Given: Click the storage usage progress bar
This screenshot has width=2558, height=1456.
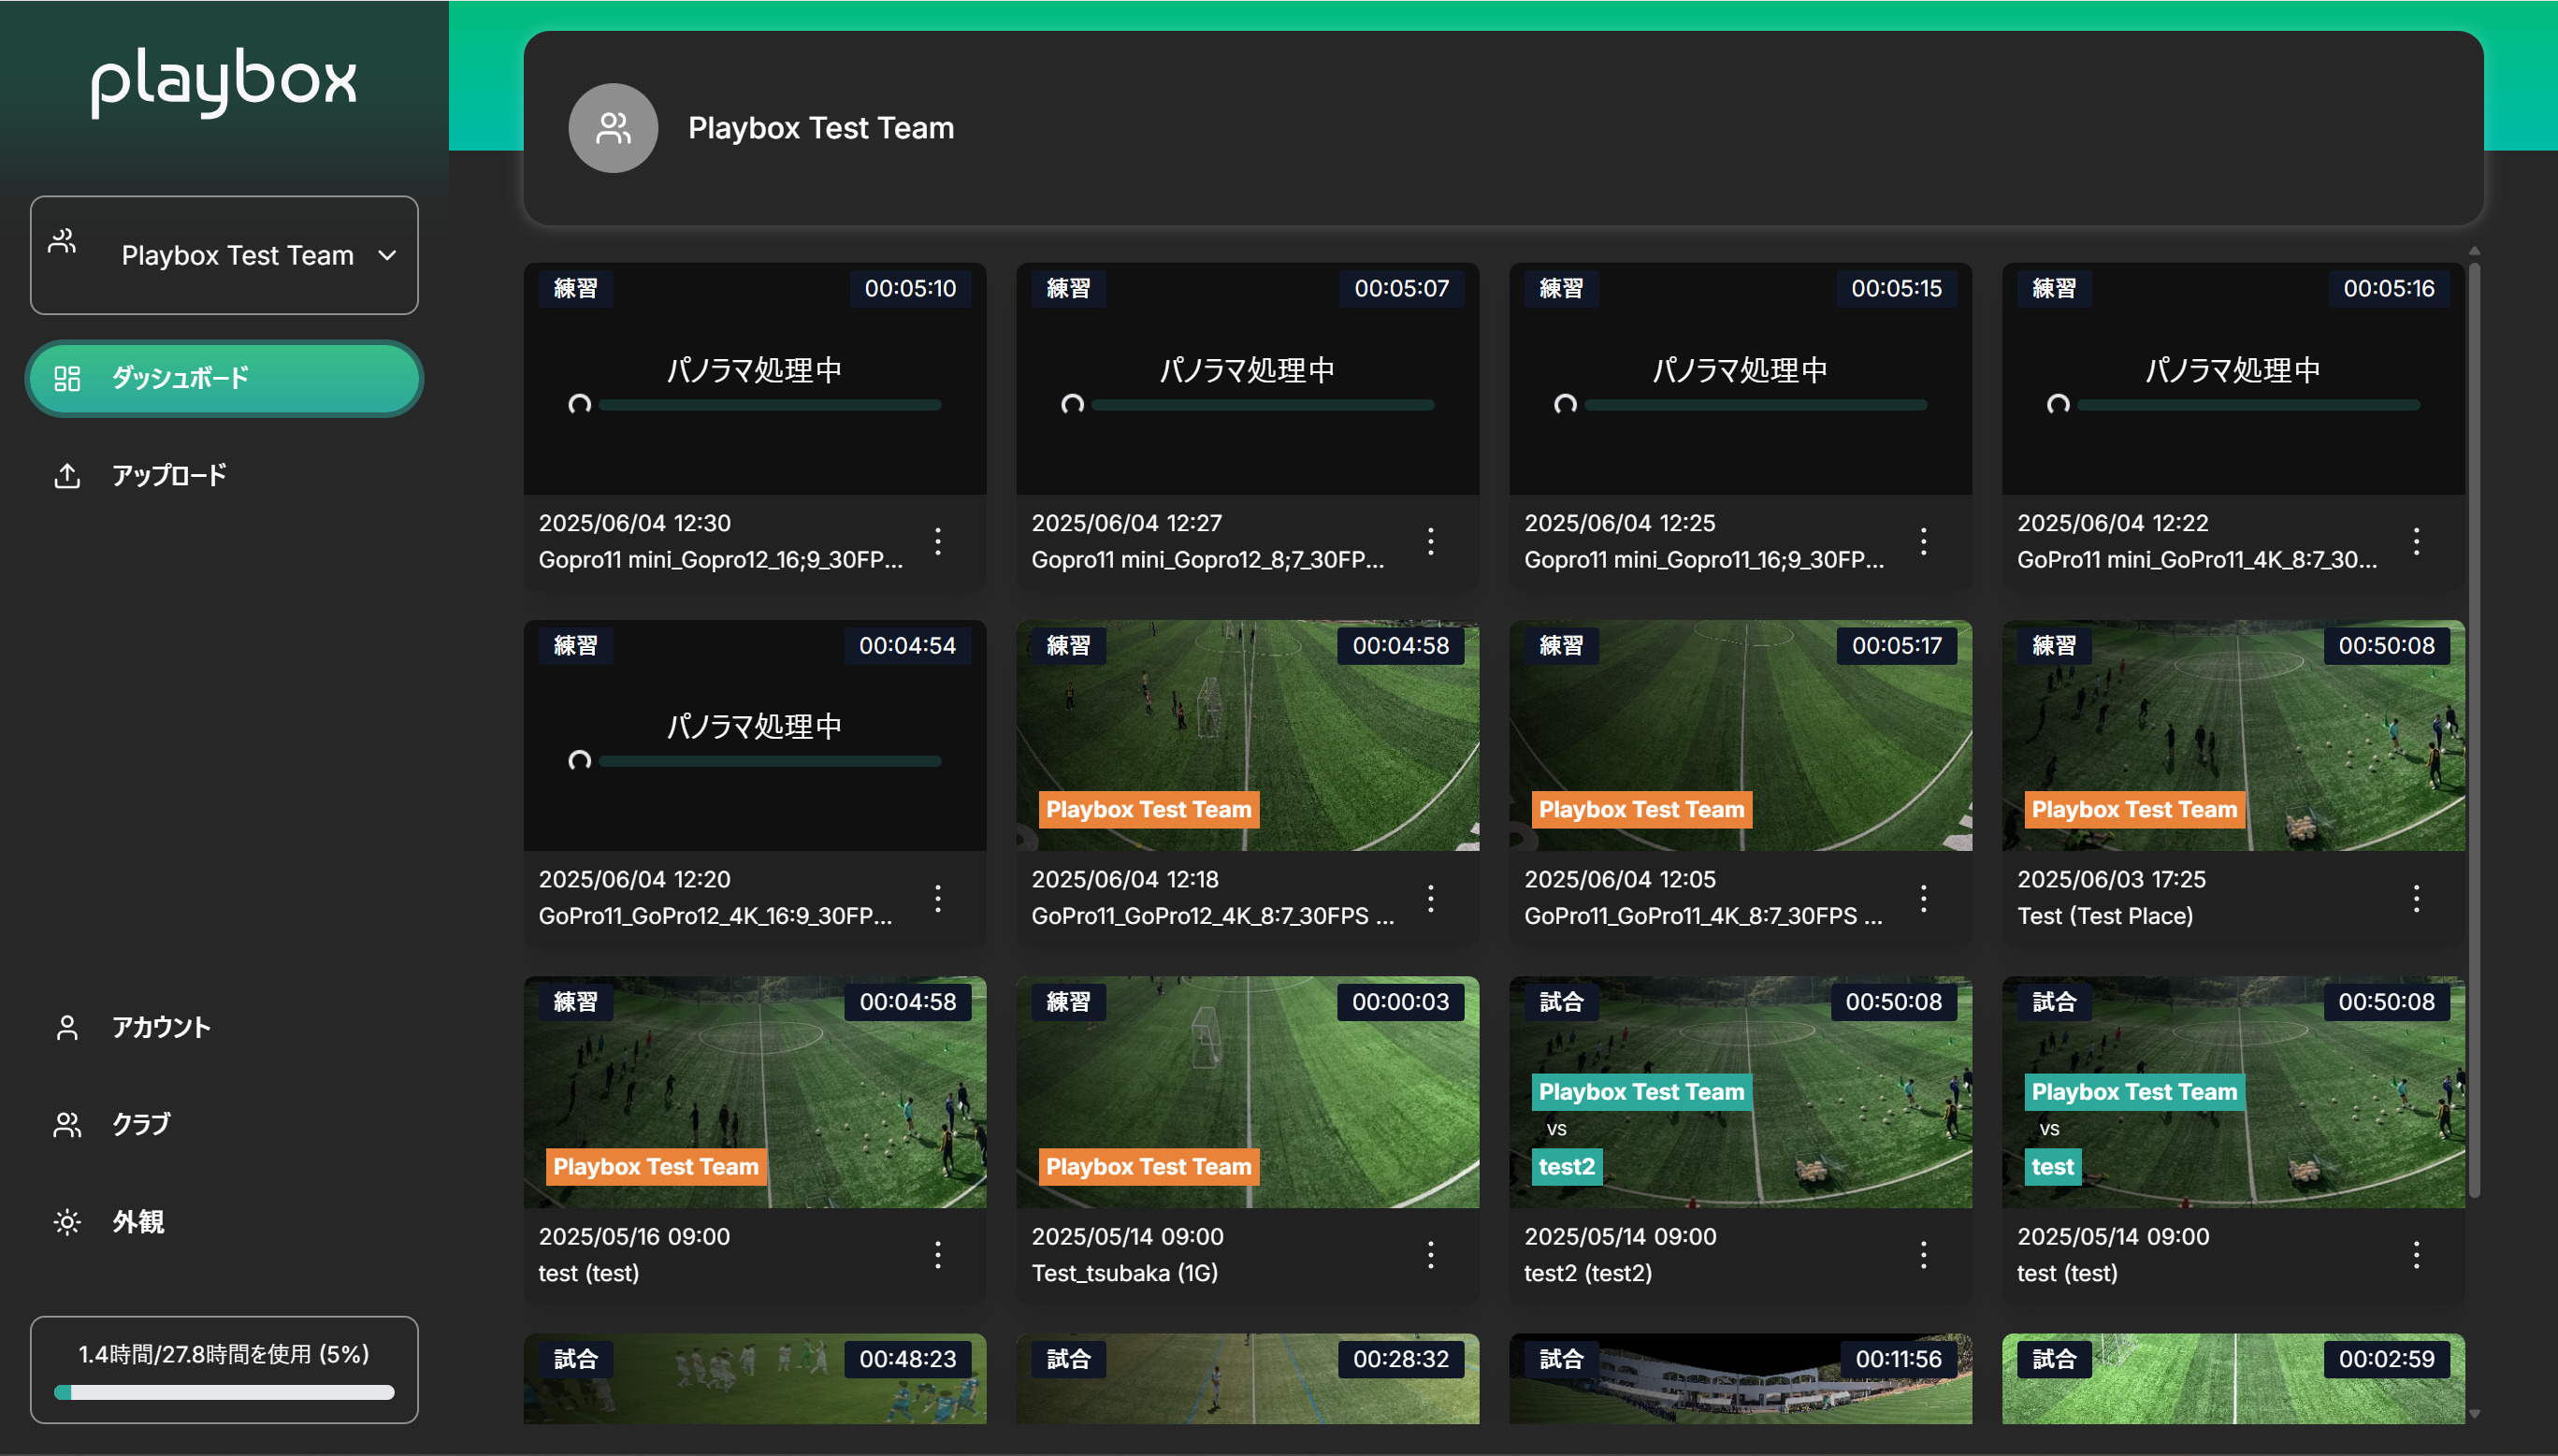Looking at the screenshot, I should click(x=224, y=1392).
